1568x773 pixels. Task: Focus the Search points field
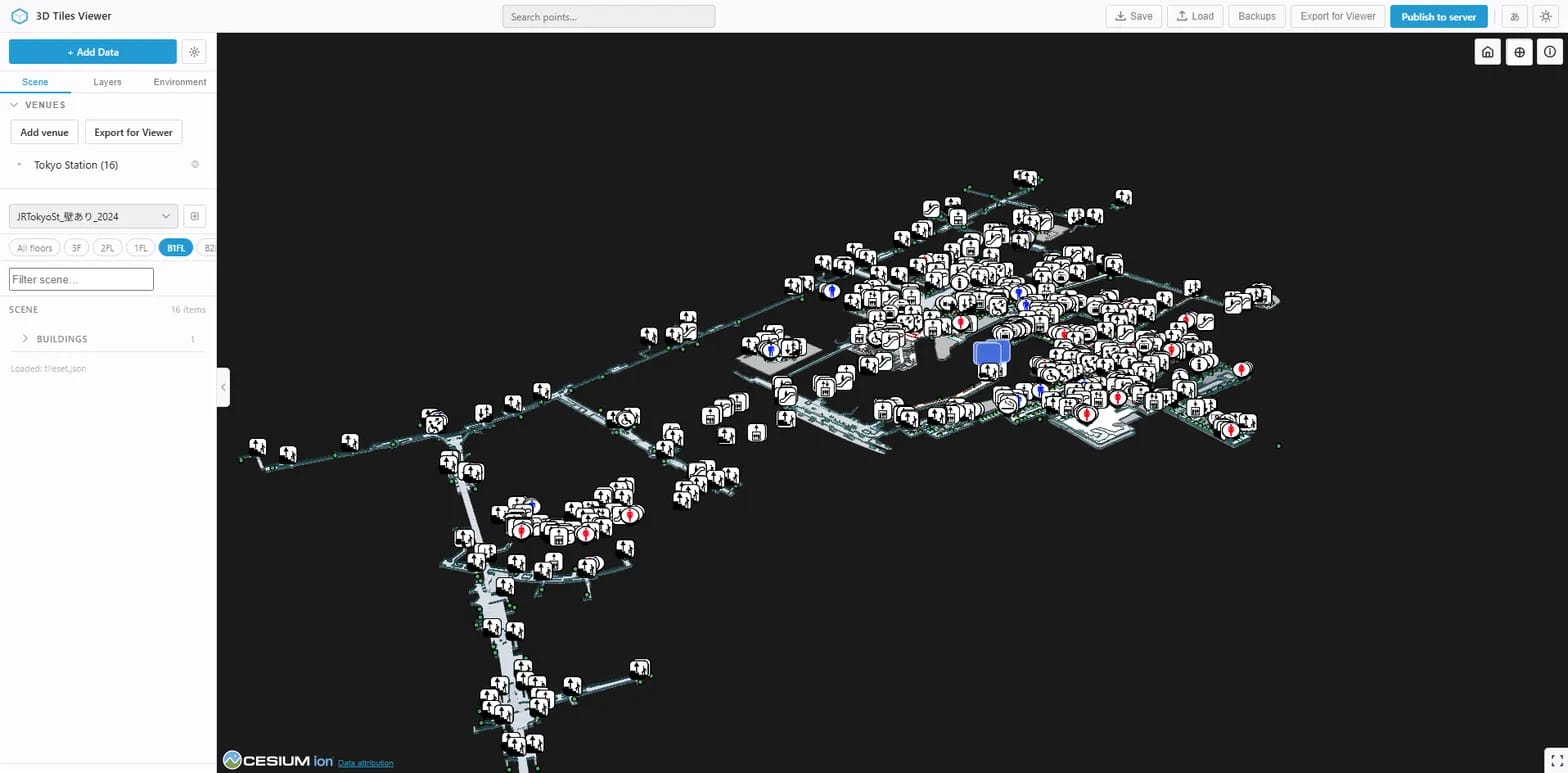(x=609, y=16)
